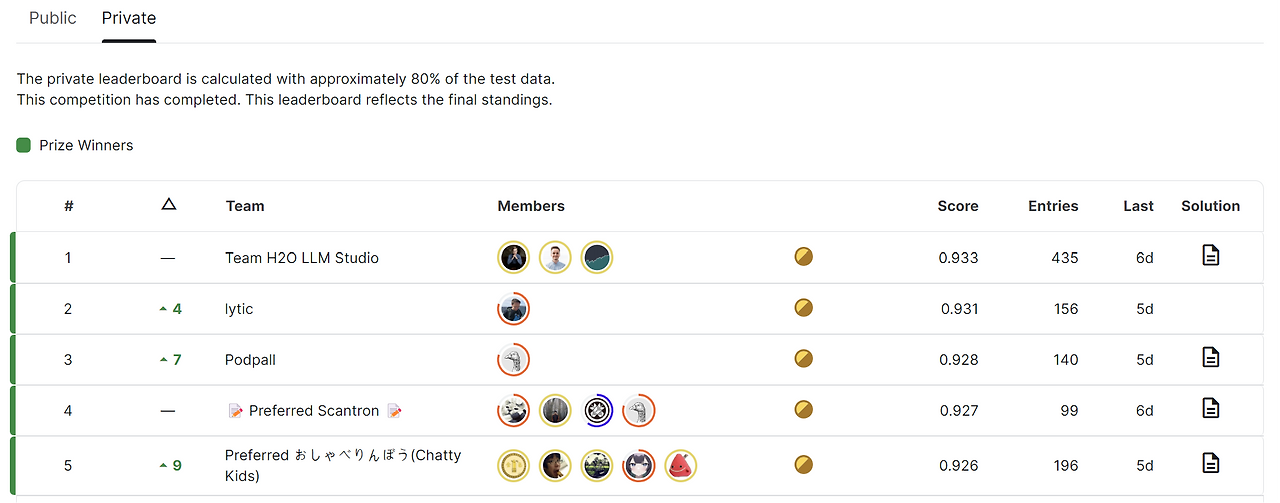This screenshot has height=503, width=1280.
Task: Open watermelon avatar in Chatty Kids team
Action: point(680,465)
